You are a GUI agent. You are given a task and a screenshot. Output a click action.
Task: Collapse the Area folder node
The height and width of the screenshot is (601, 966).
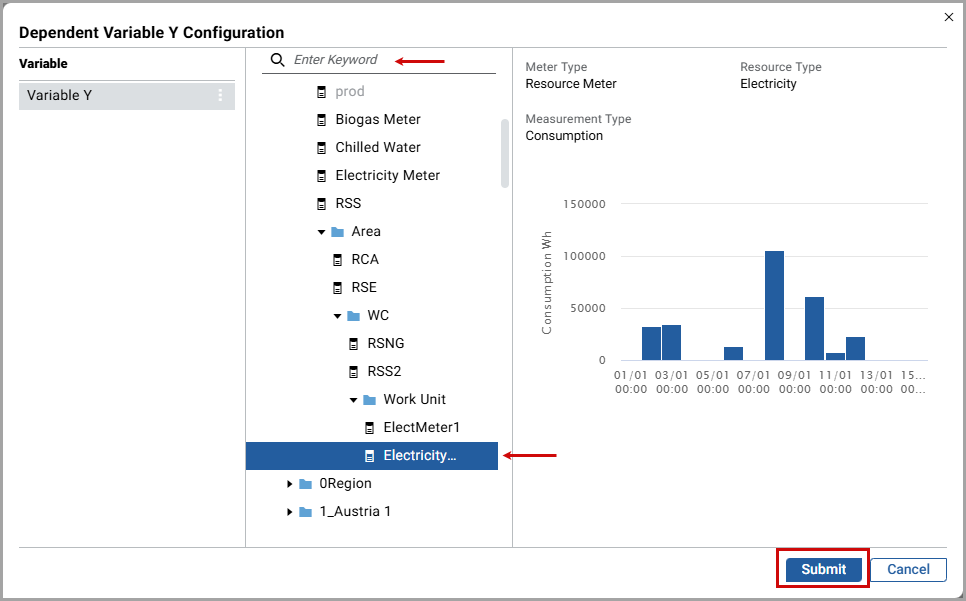pyautogui.click(x=321, y=232)
